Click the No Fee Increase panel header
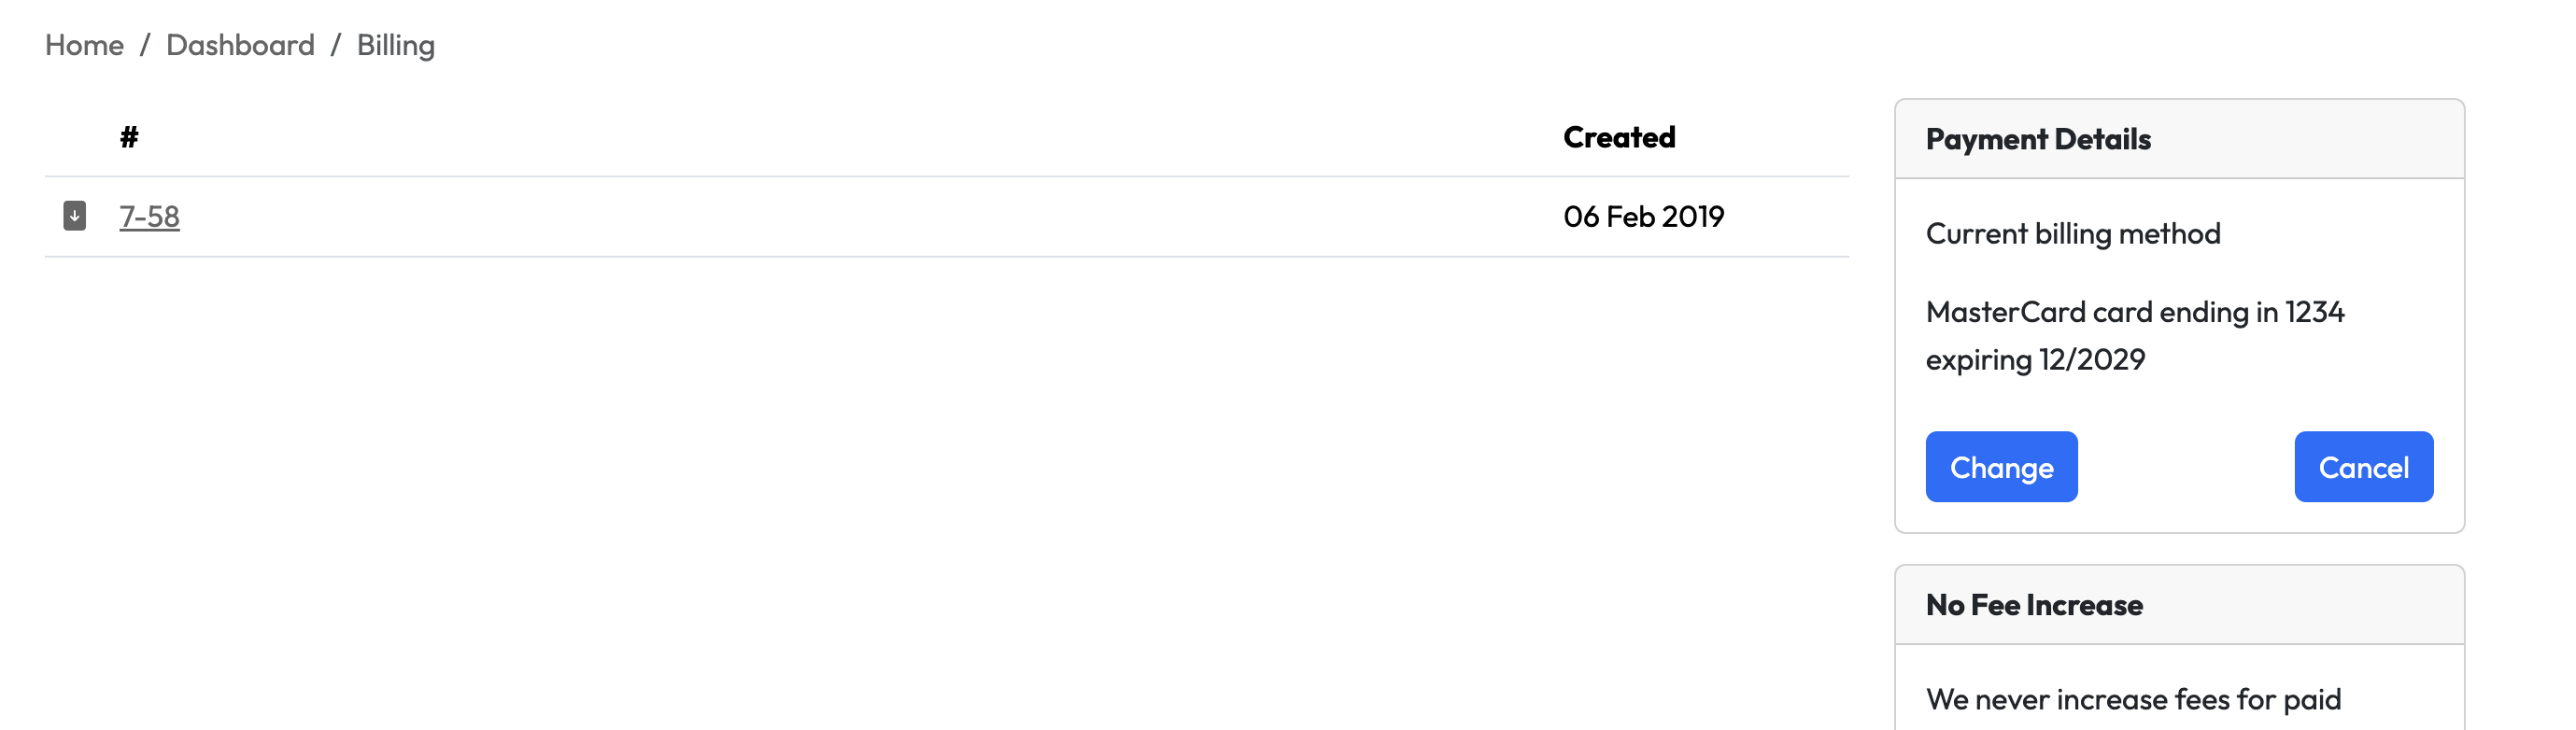 [2033, 605]
